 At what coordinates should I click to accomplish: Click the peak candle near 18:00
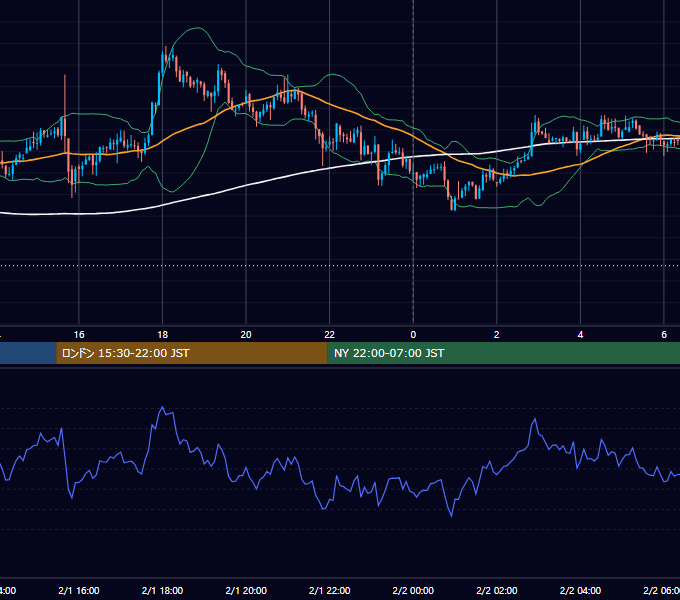(x=166, y=56)
